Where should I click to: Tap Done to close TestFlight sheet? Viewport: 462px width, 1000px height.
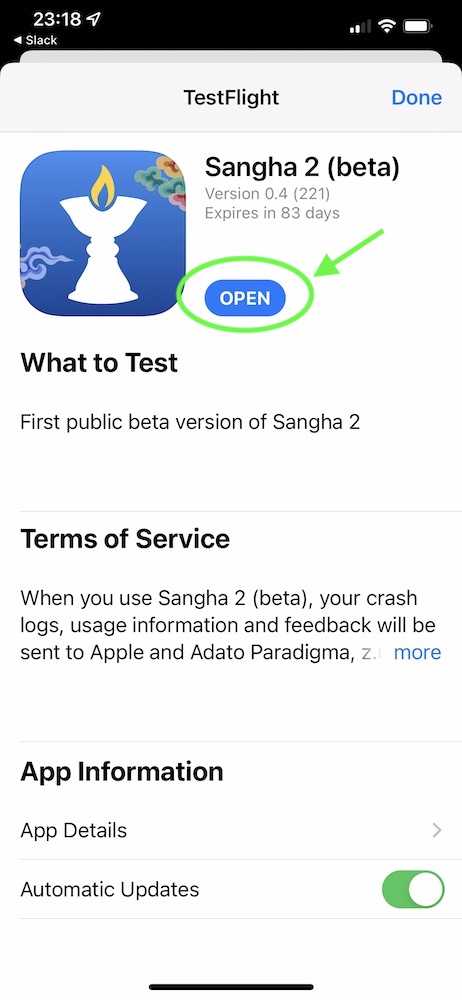[x=416, y=97]
